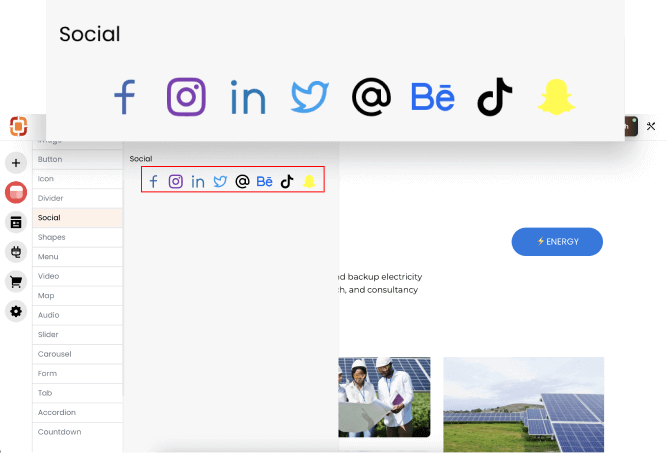Click the TikTok icon in the small Social row
The height and width of the screenshot is (453, 667).
click(x=287, y=182)
